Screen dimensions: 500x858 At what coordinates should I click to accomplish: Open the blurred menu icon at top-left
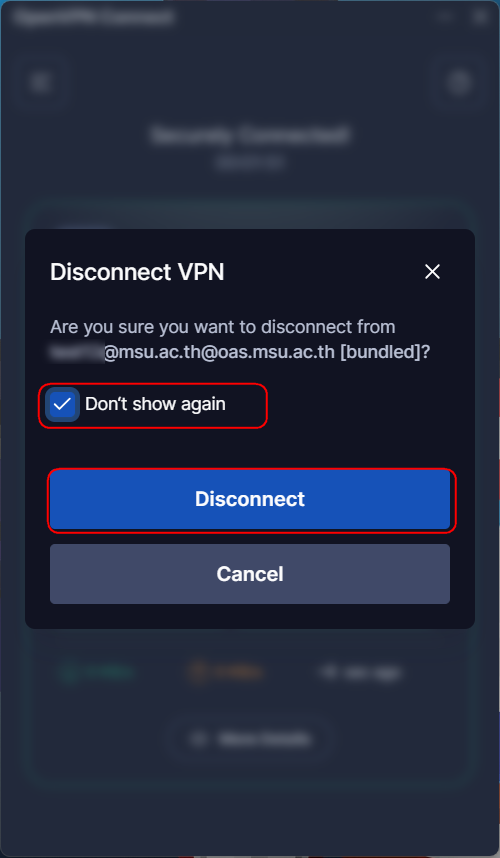[40, 83]
